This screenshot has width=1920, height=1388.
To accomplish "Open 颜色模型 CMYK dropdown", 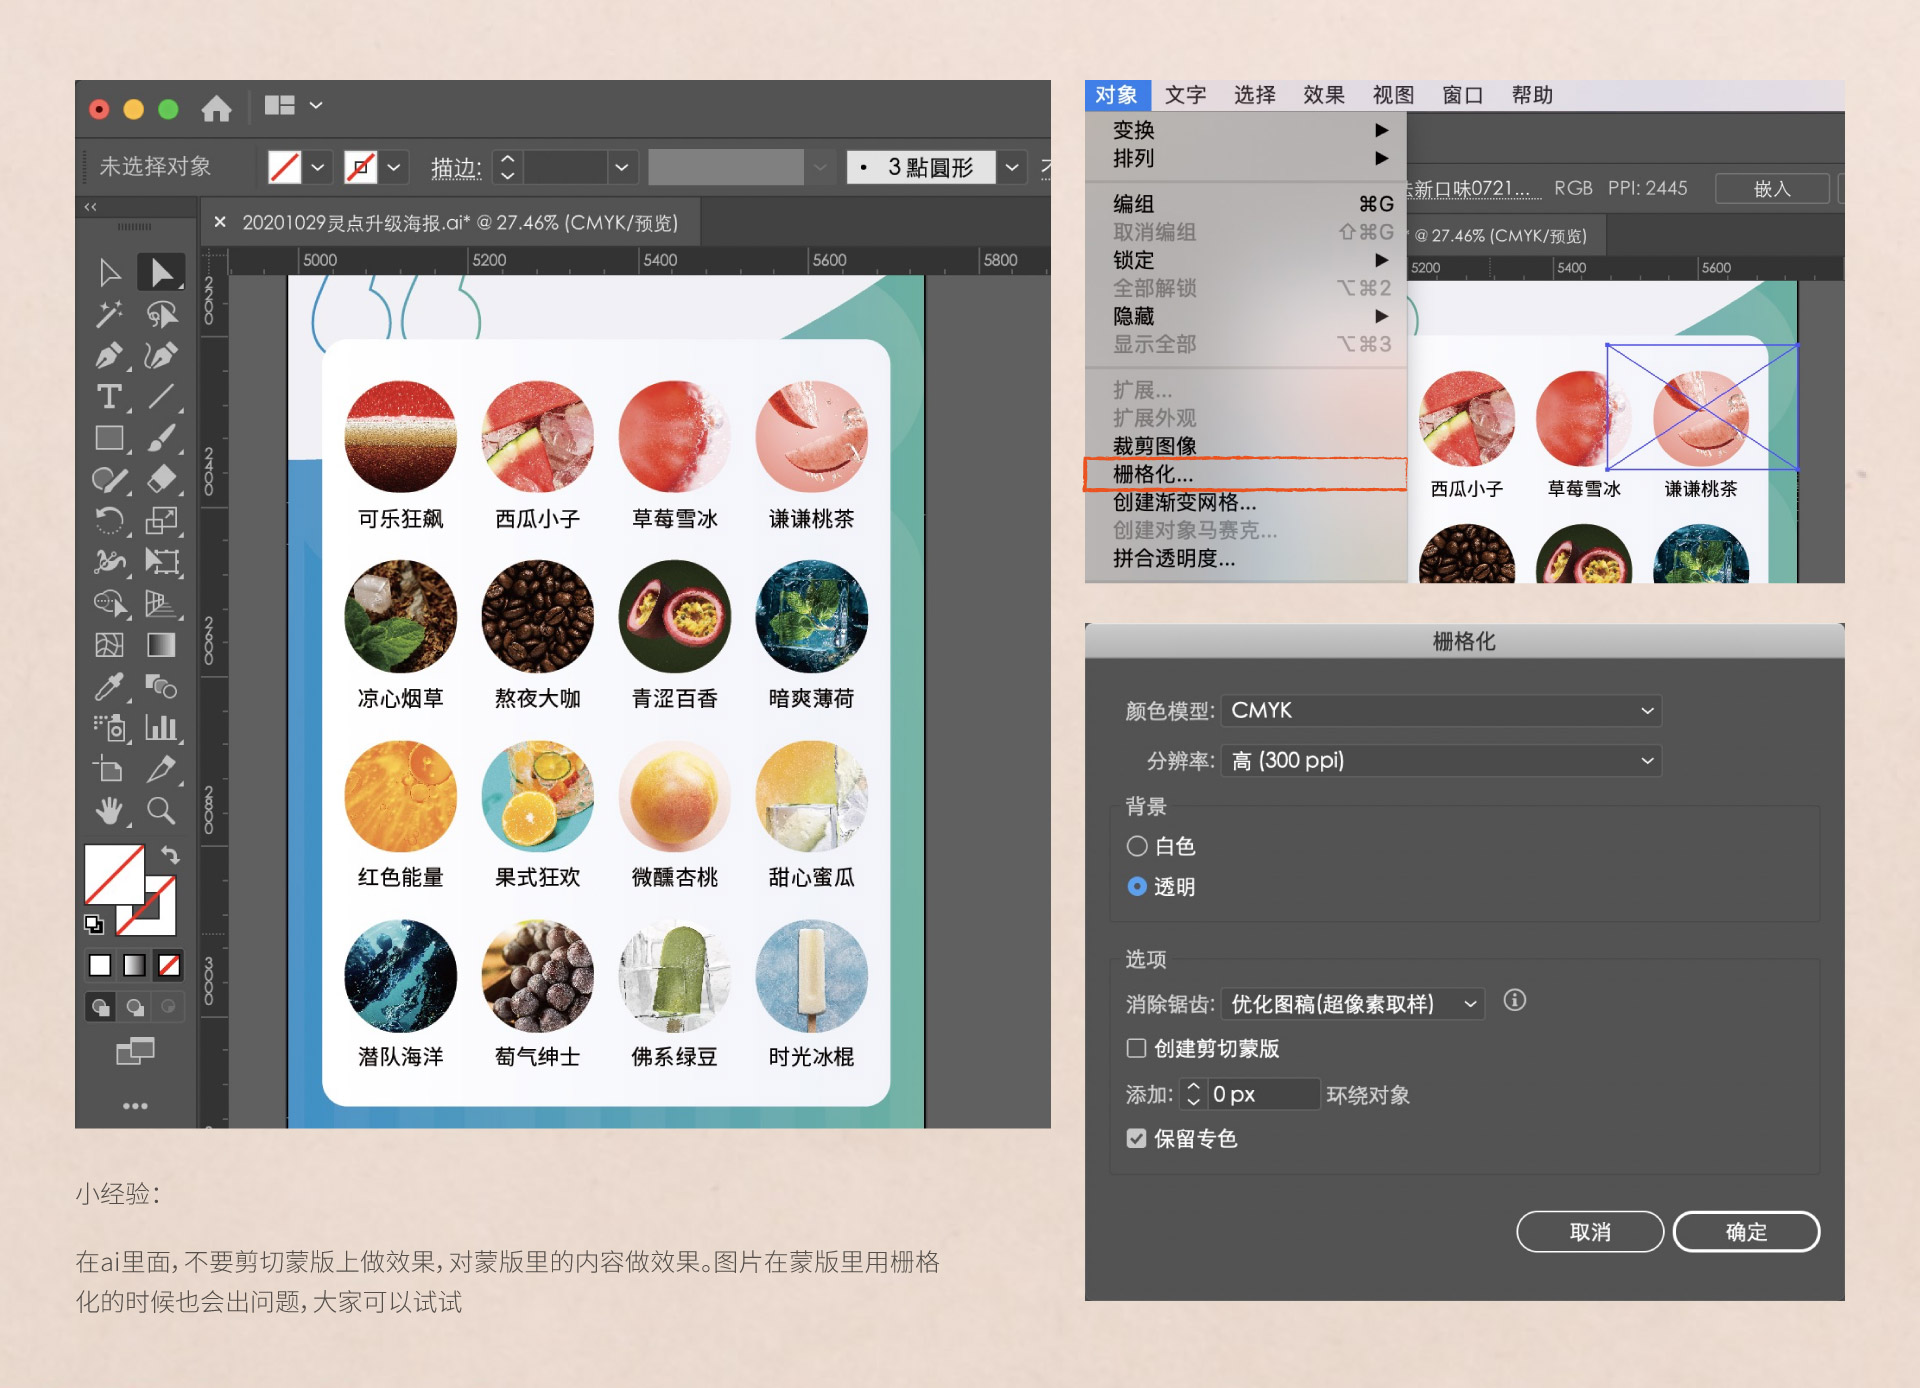I will [x=1441, y=710].
